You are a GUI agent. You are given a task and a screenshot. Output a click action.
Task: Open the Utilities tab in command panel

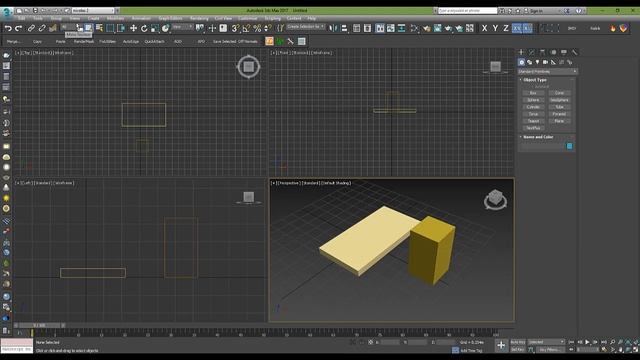coord(575,52)
